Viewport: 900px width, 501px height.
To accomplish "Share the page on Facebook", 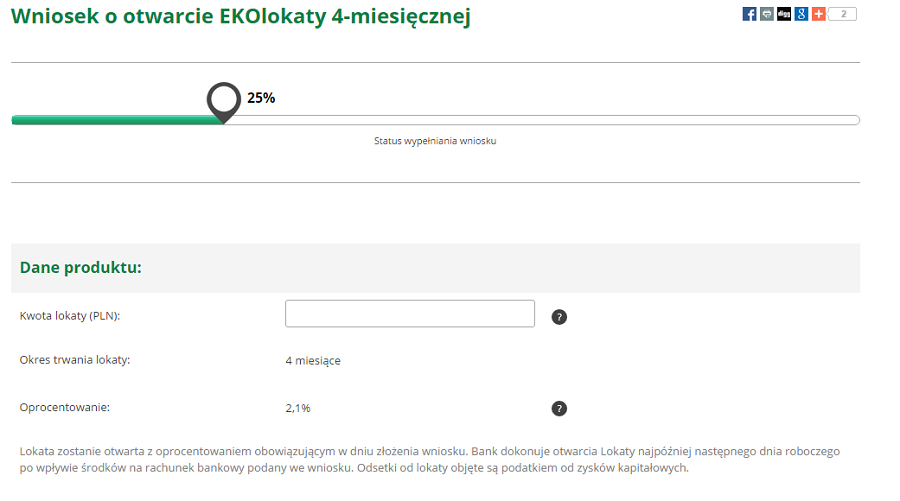I will click(x=749, y=14).
